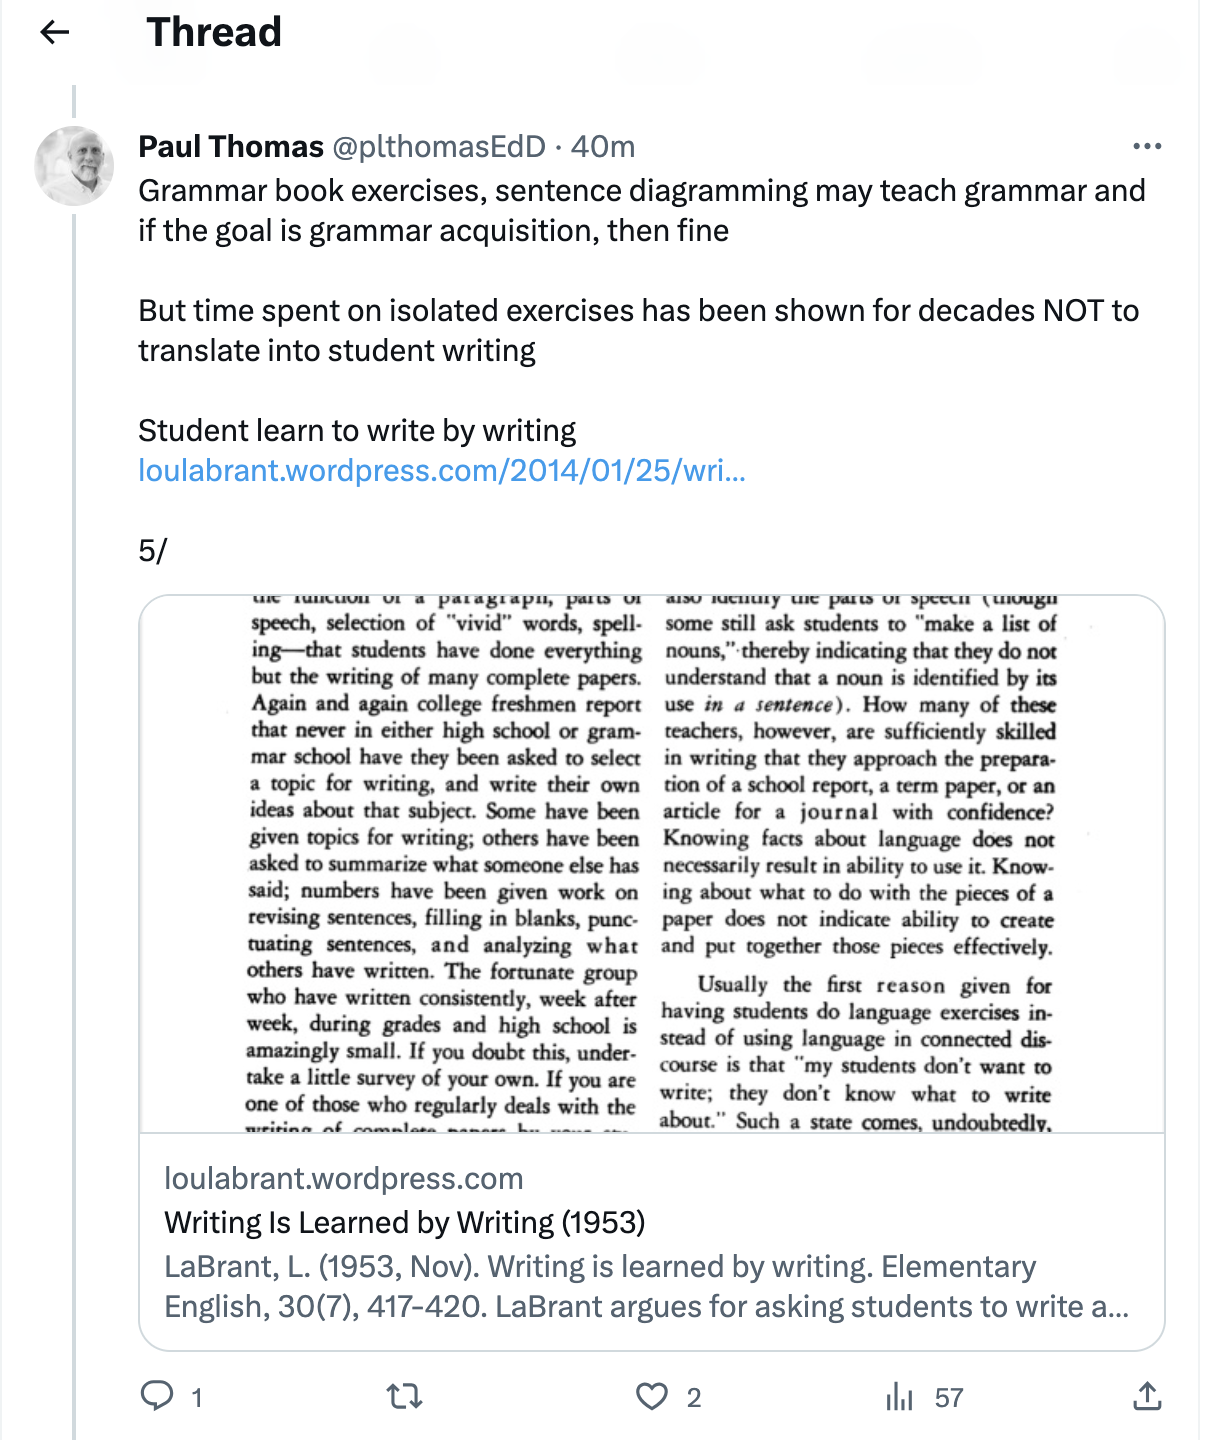
Task: Click the @plthomasEdD handle
Action: pos(439,147)
